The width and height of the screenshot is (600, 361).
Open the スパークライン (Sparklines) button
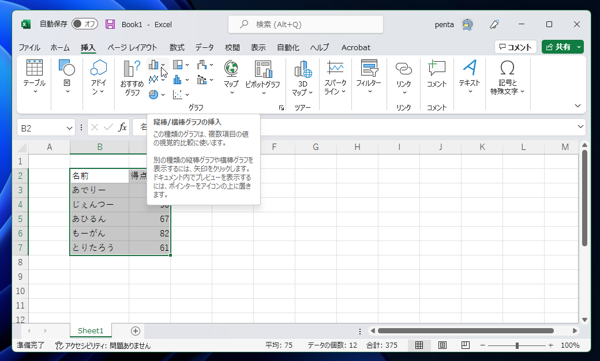coord(335,77)
